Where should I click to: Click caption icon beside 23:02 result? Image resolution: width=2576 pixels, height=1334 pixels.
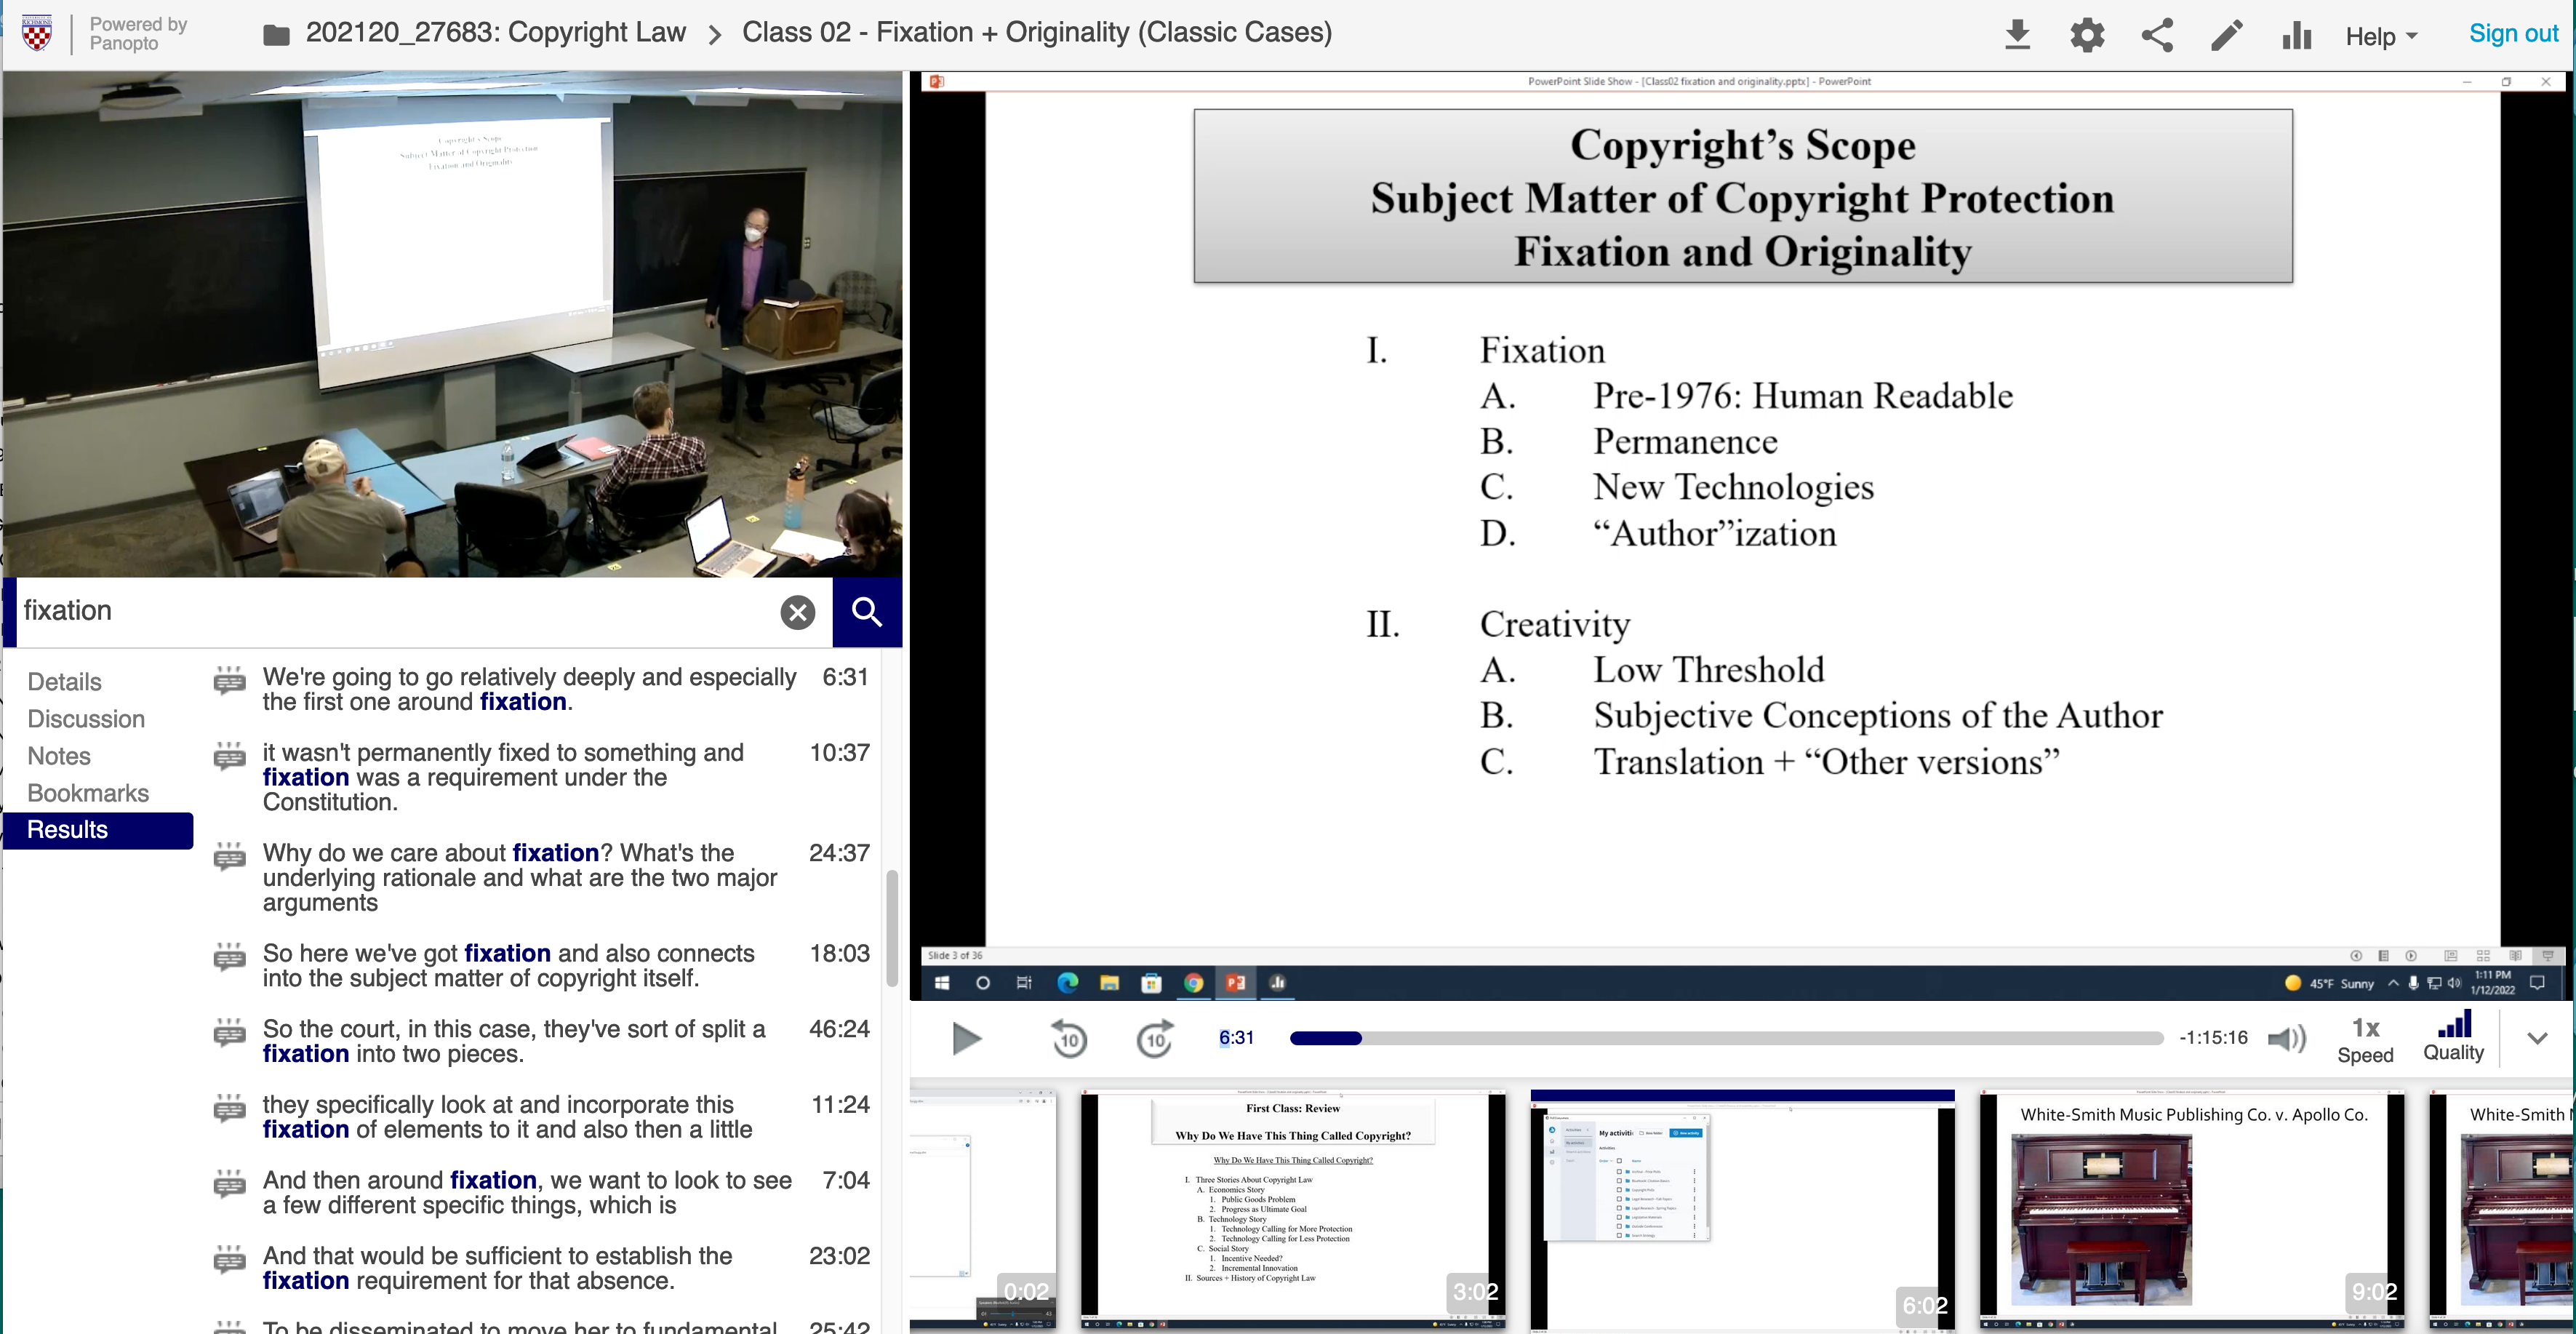(x=229, y=1259)
